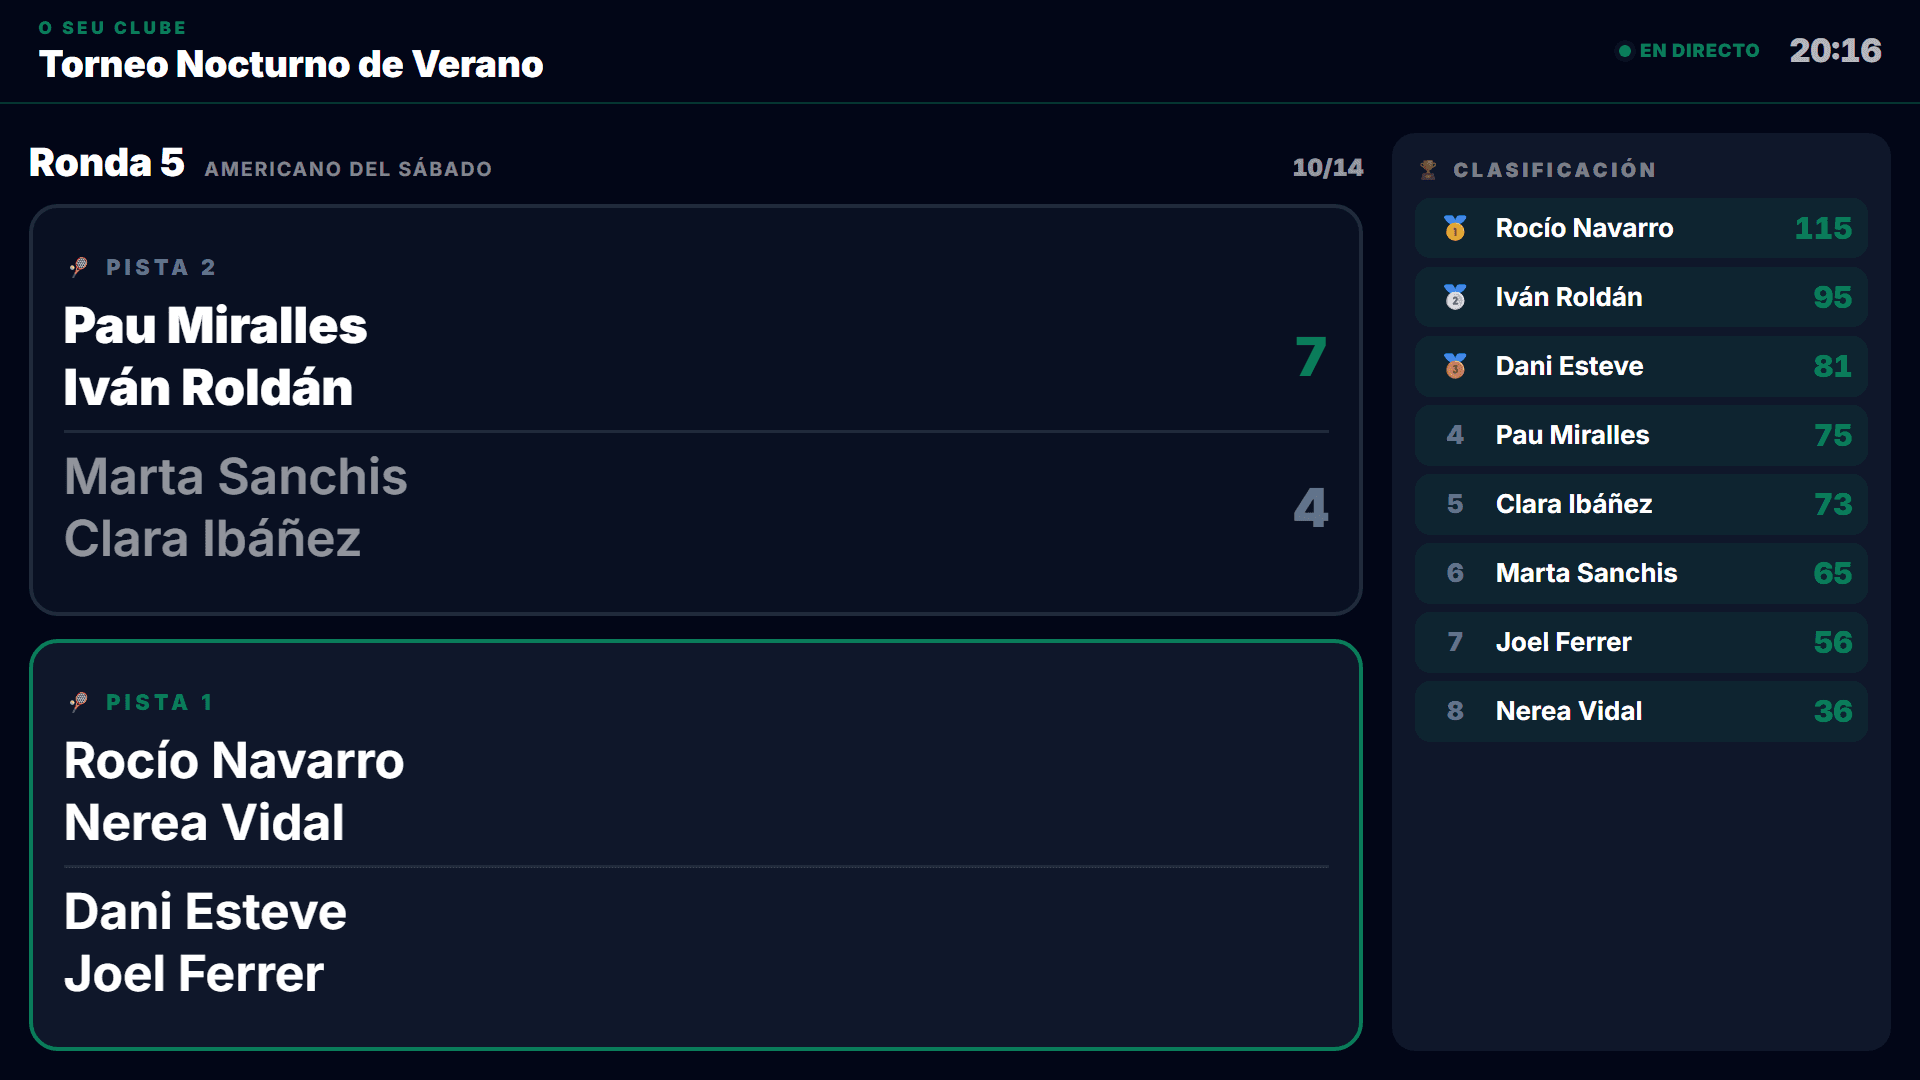Click the racket icon beside Pista 1

(x=79, y=702)
